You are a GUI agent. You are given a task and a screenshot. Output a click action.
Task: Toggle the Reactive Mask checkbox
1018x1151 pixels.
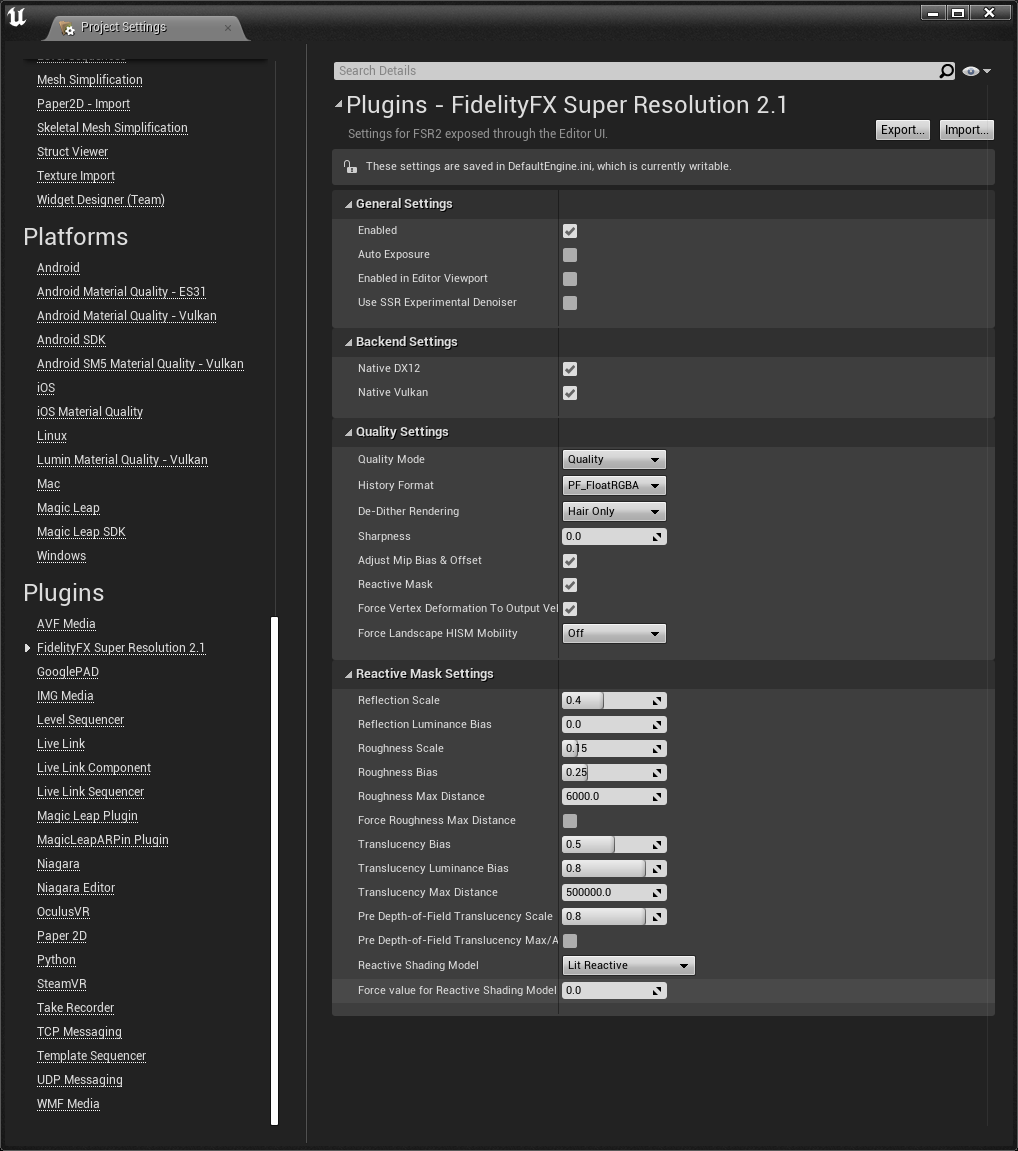[x=569, y=585]
